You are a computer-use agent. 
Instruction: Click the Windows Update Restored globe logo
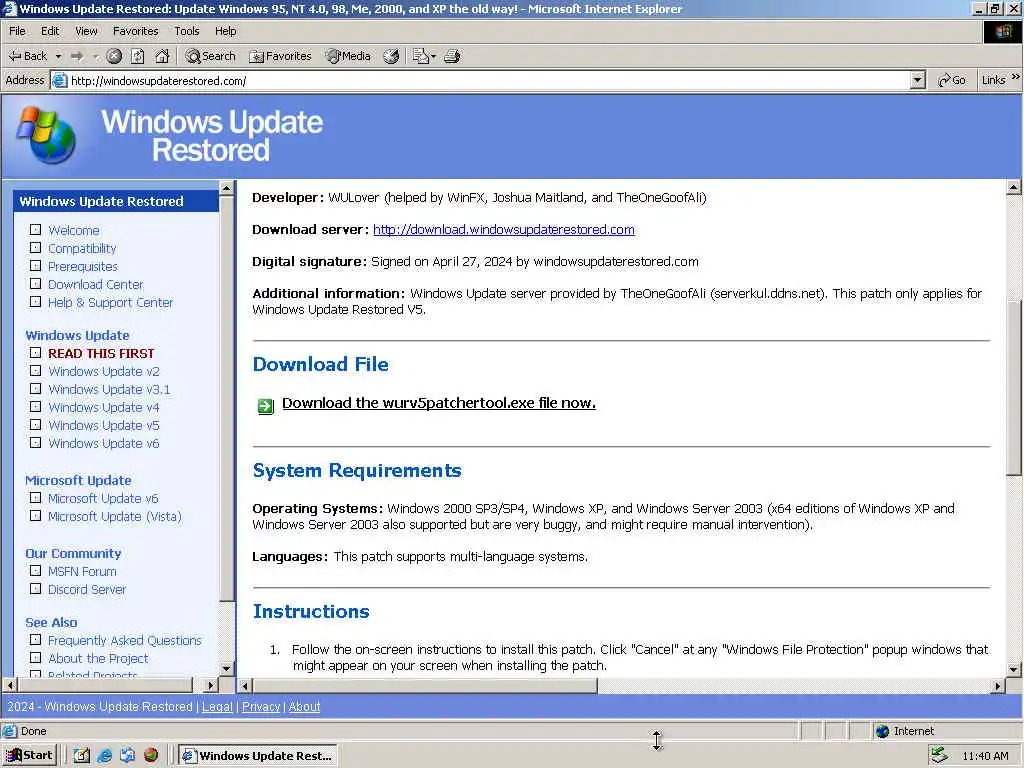[46, 135]
